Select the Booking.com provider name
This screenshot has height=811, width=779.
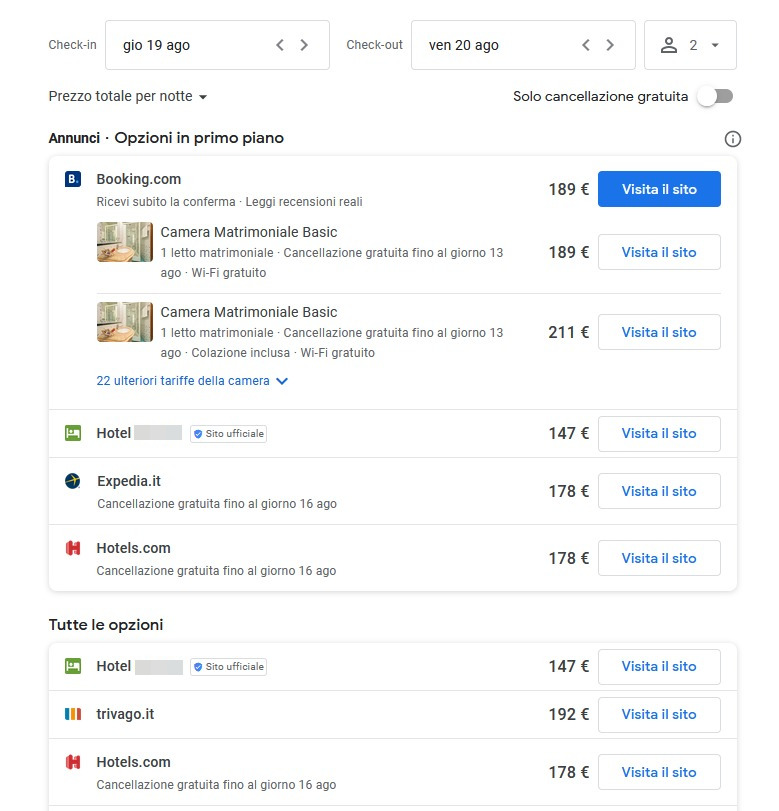139,179
